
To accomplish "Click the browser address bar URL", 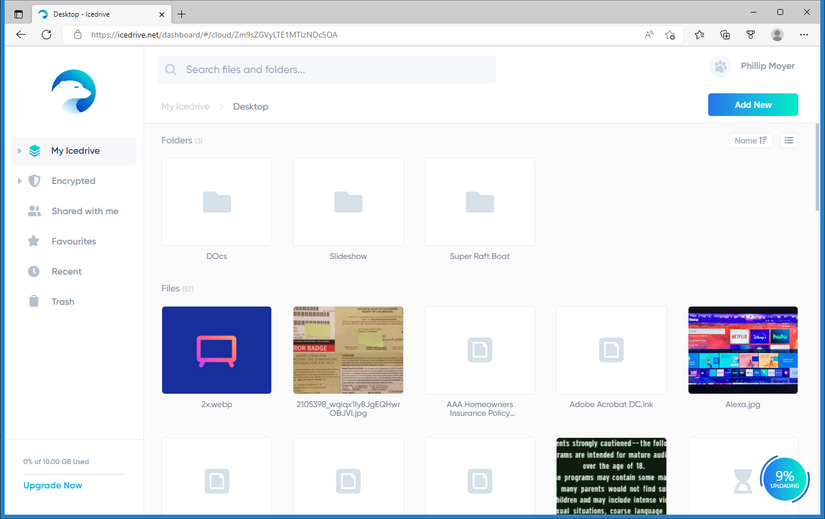I will (214, 35).
